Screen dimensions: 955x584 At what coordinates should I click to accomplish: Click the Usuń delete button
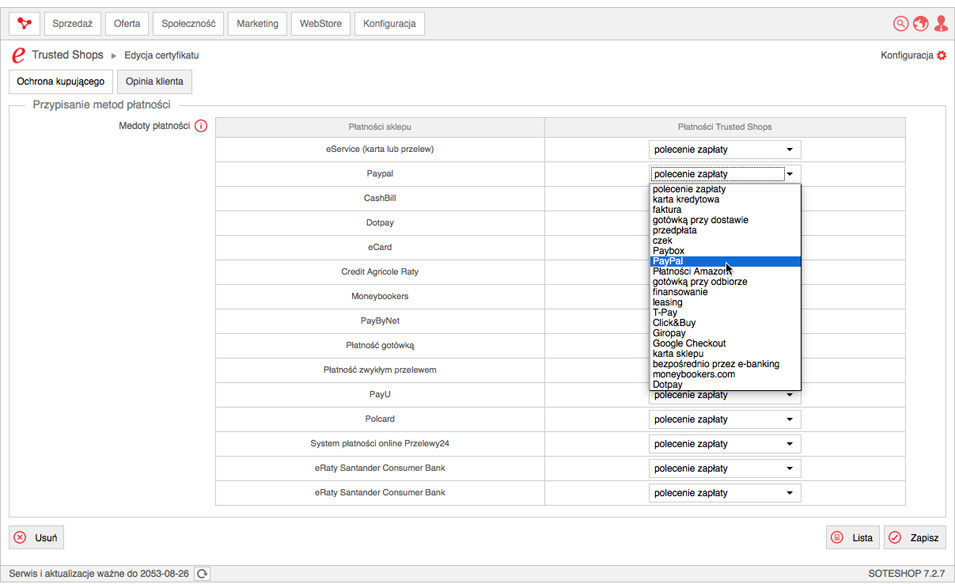37,538
